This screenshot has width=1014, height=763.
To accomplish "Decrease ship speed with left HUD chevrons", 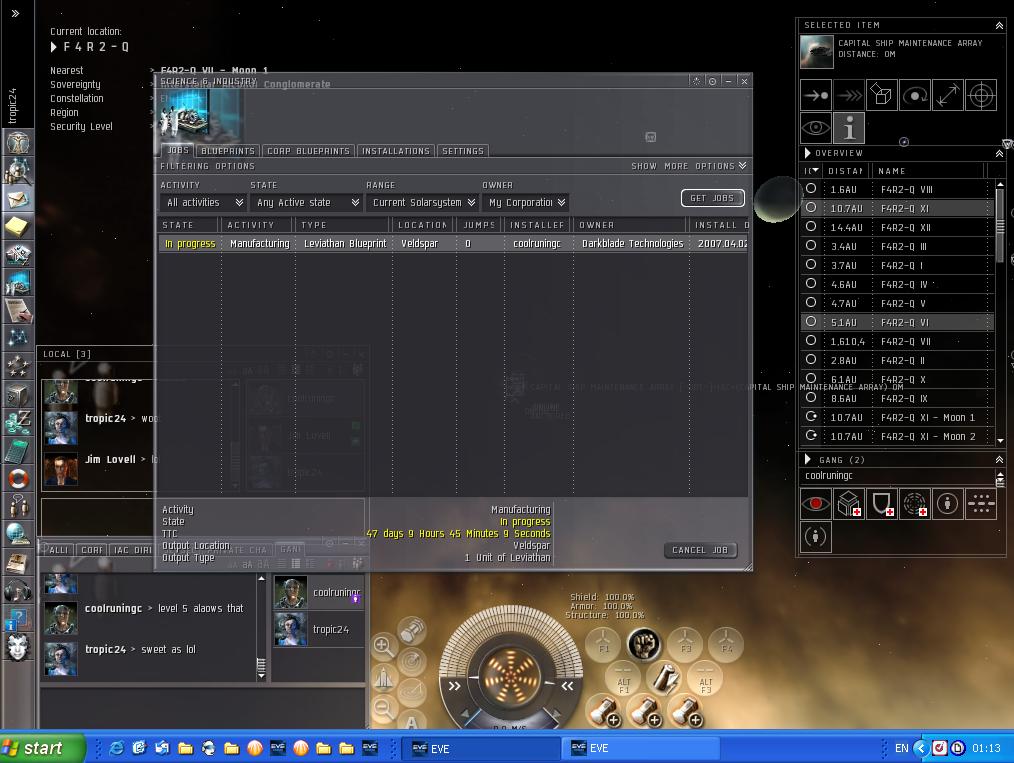I will pos(455,686).
